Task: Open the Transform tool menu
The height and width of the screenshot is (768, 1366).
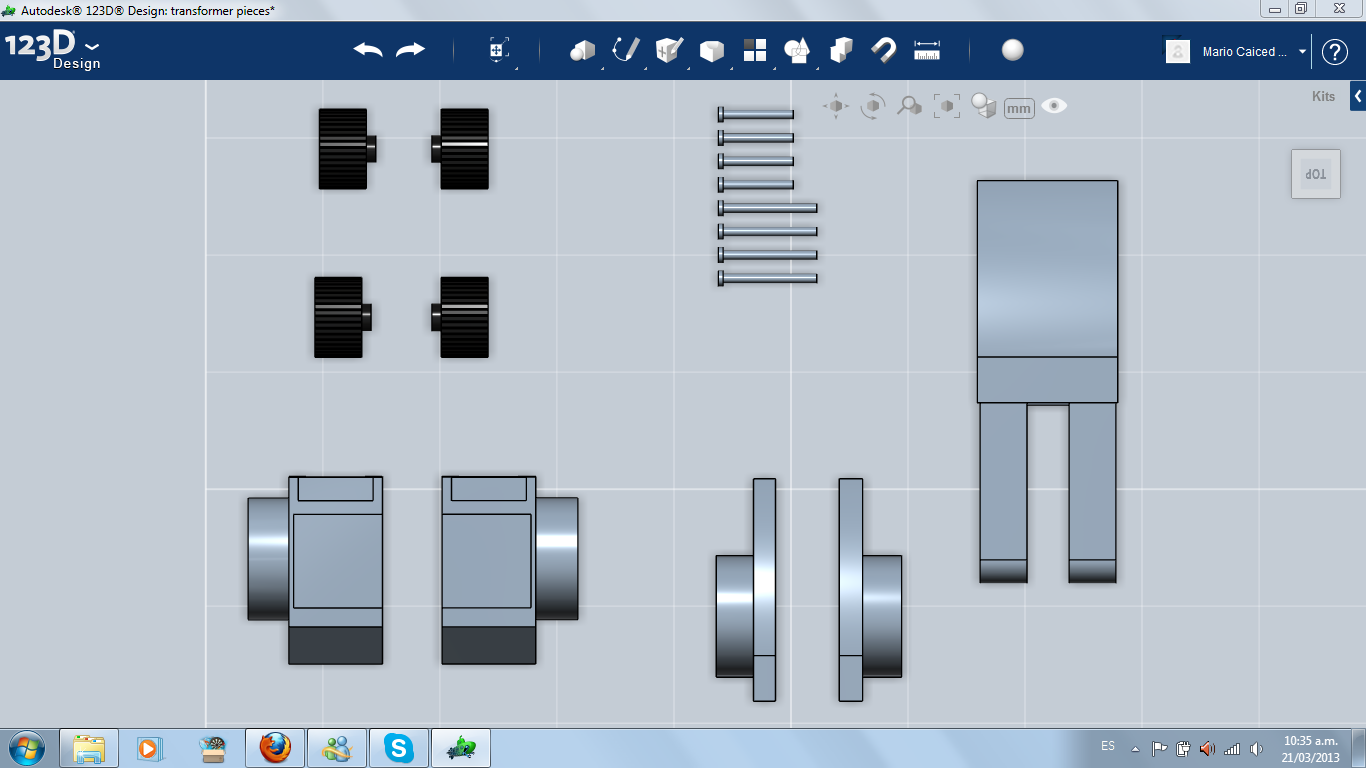Action: pyautogui.click(x=499, y=50)
